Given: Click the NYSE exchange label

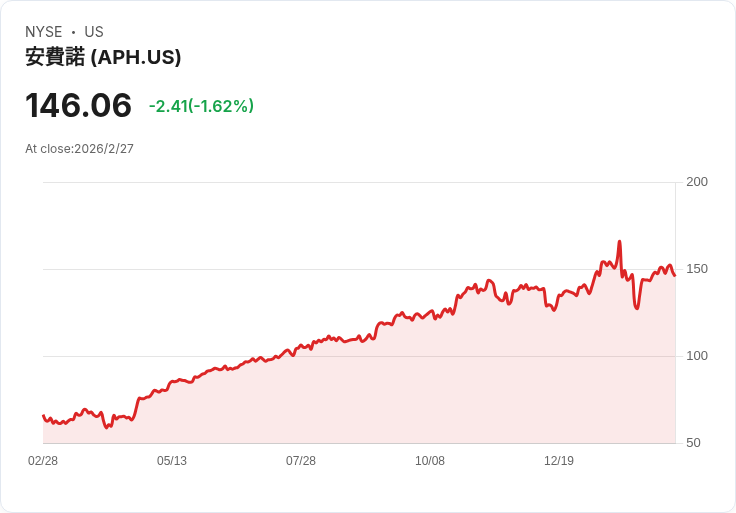Looking at the screenshot, I should 44,32.
